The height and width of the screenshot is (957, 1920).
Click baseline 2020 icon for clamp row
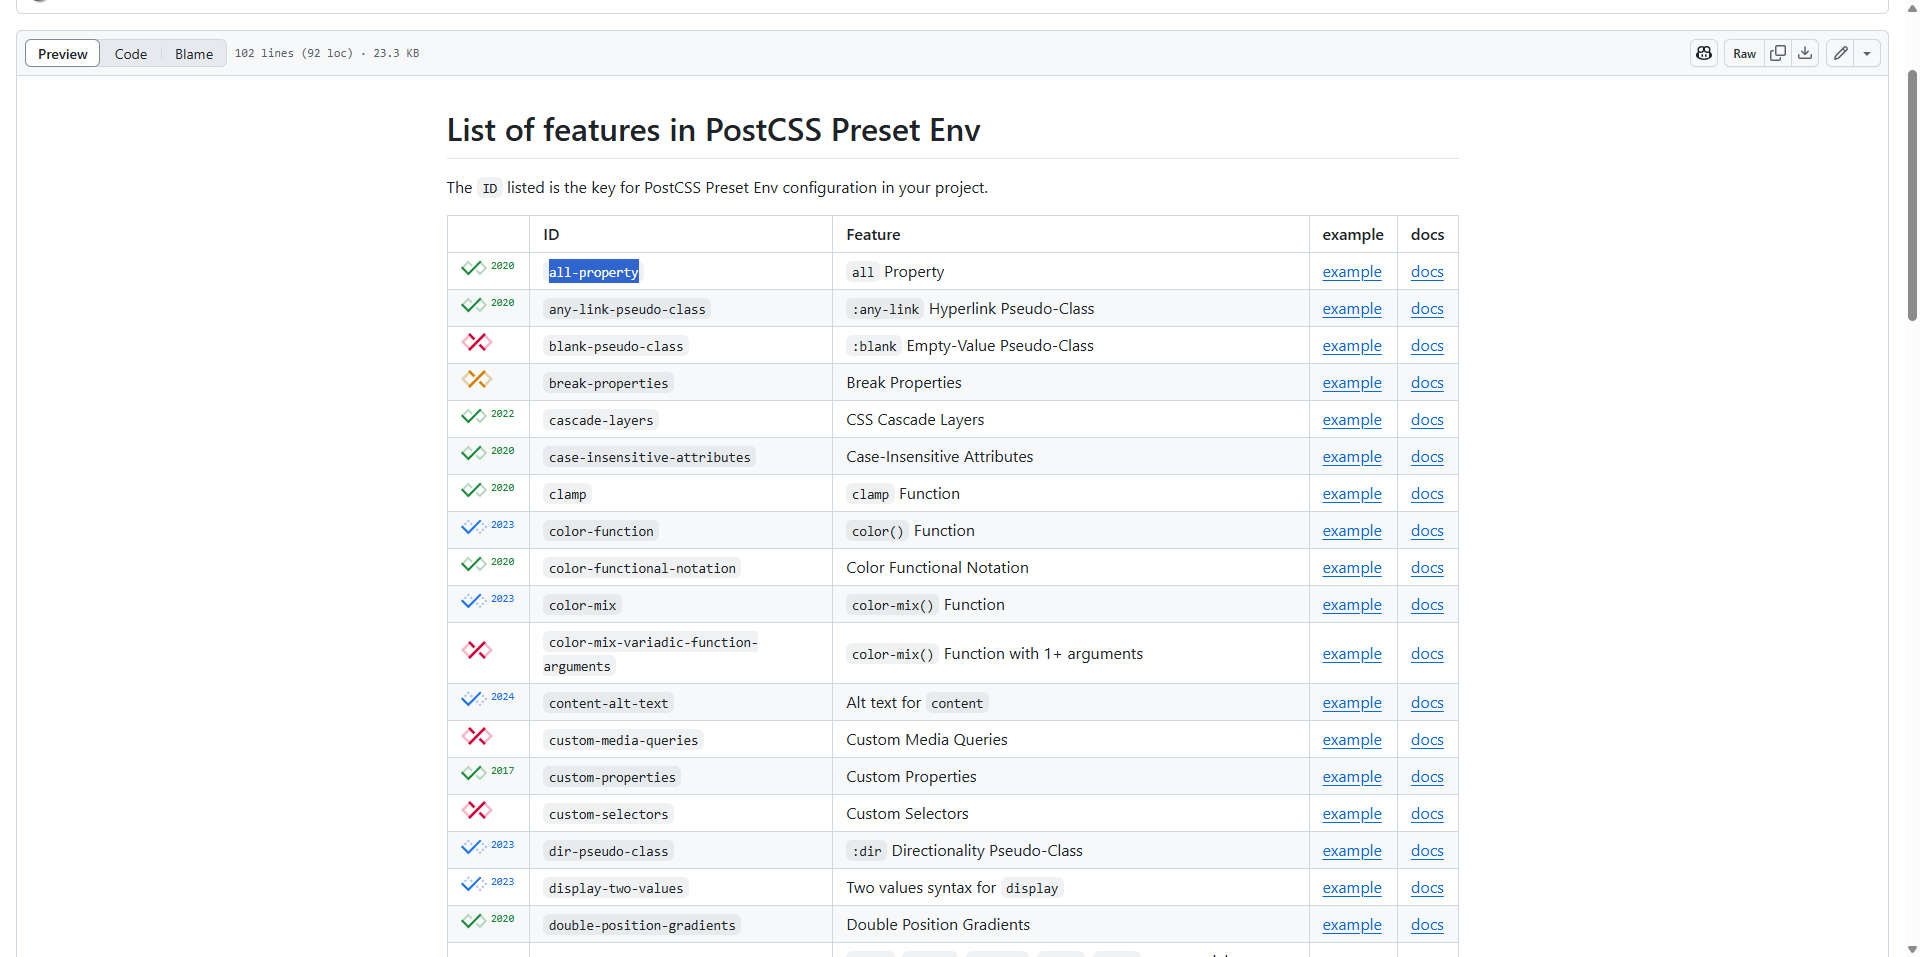(487, 490)
